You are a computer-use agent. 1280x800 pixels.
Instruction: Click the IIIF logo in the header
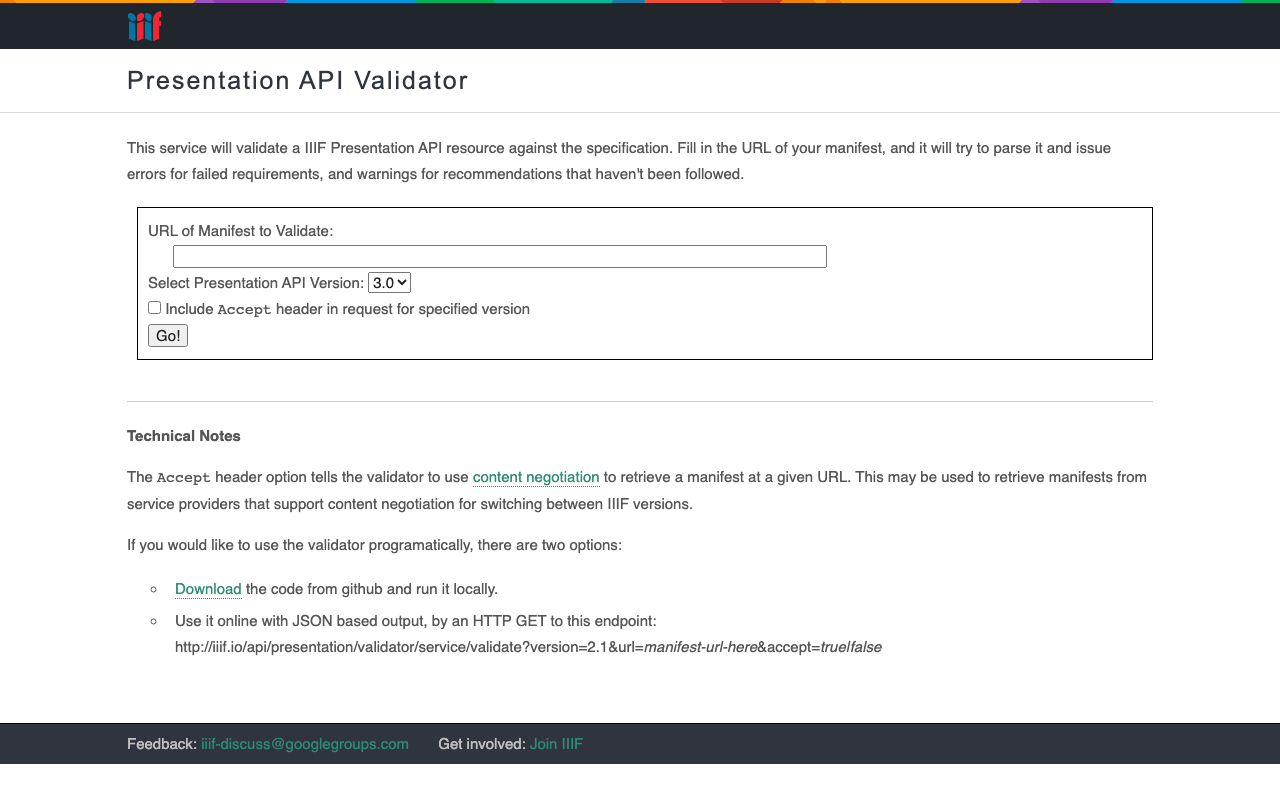point(144,26)
